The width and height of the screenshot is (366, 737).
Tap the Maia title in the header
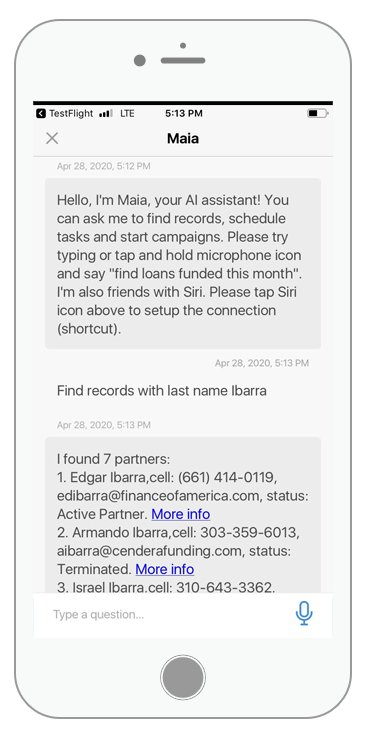click(183, 138)
